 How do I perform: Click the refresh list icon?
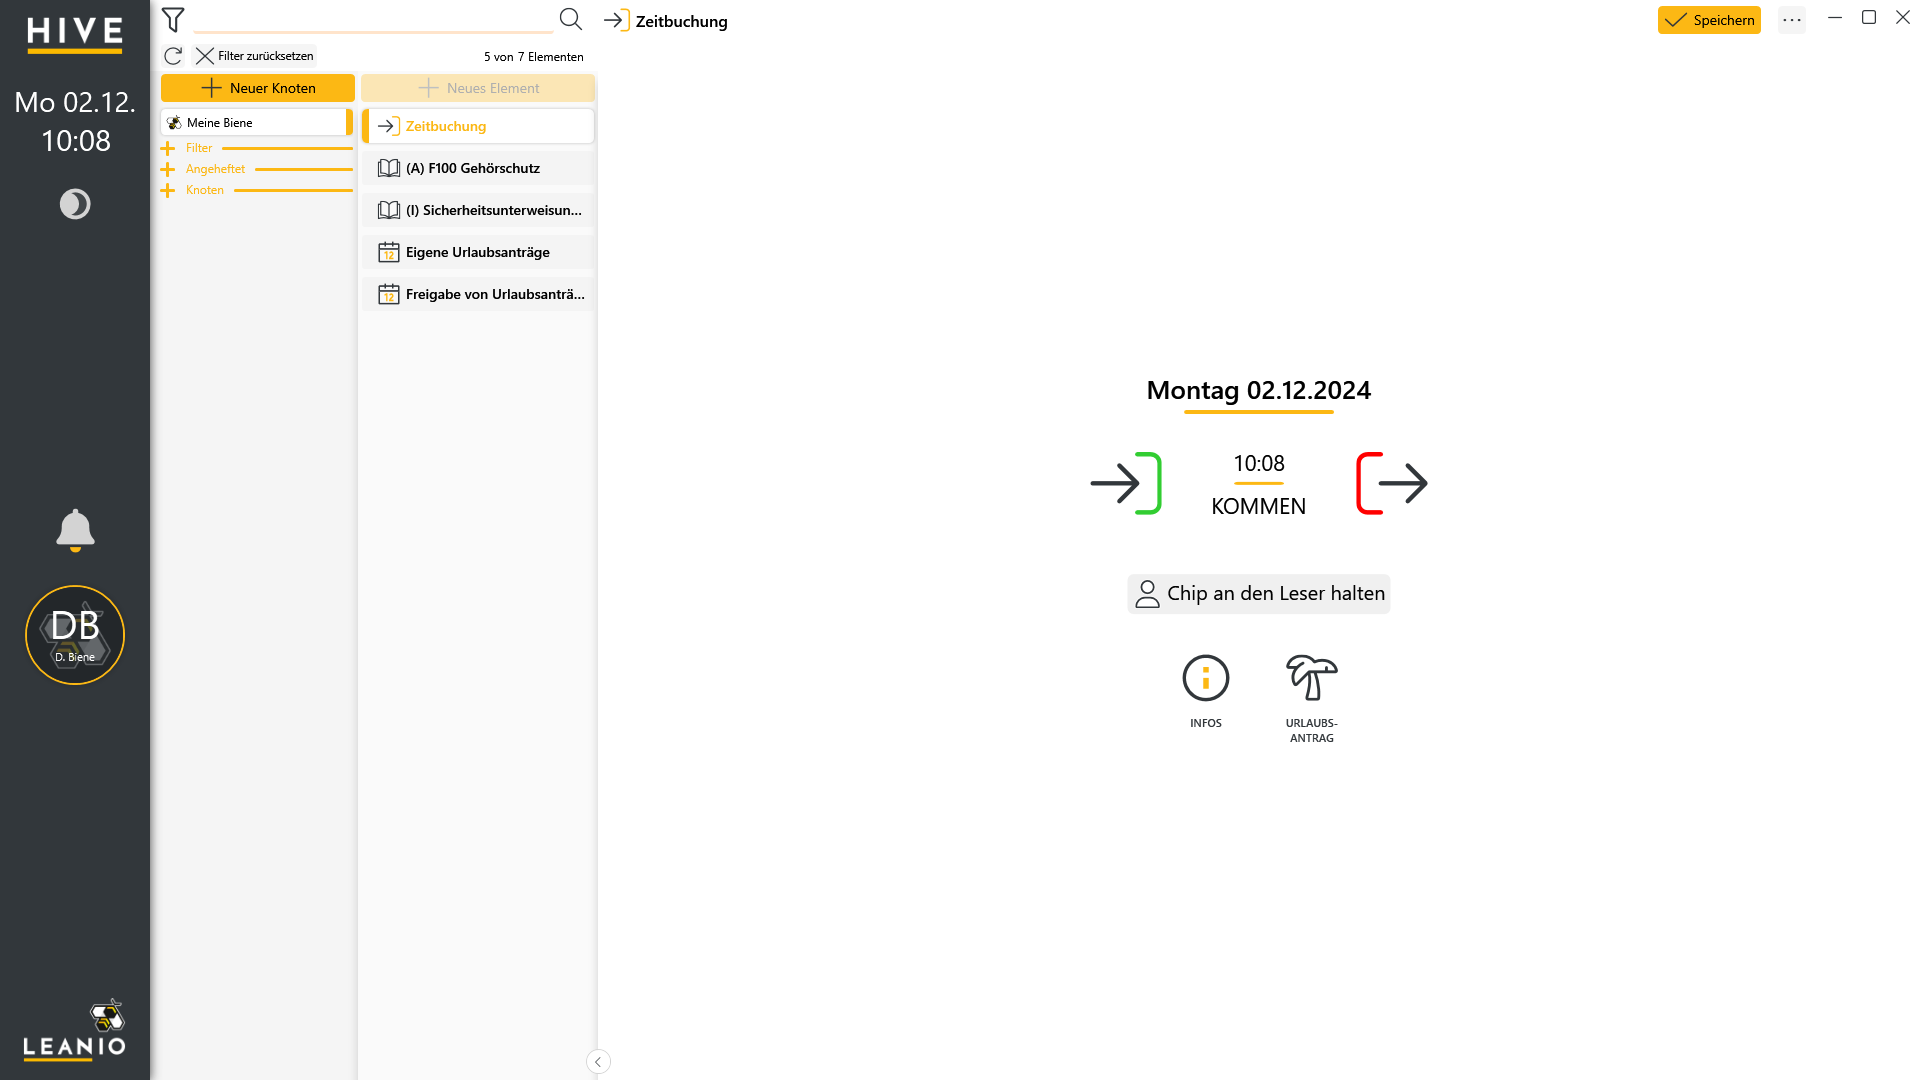[x=173, y=56]
